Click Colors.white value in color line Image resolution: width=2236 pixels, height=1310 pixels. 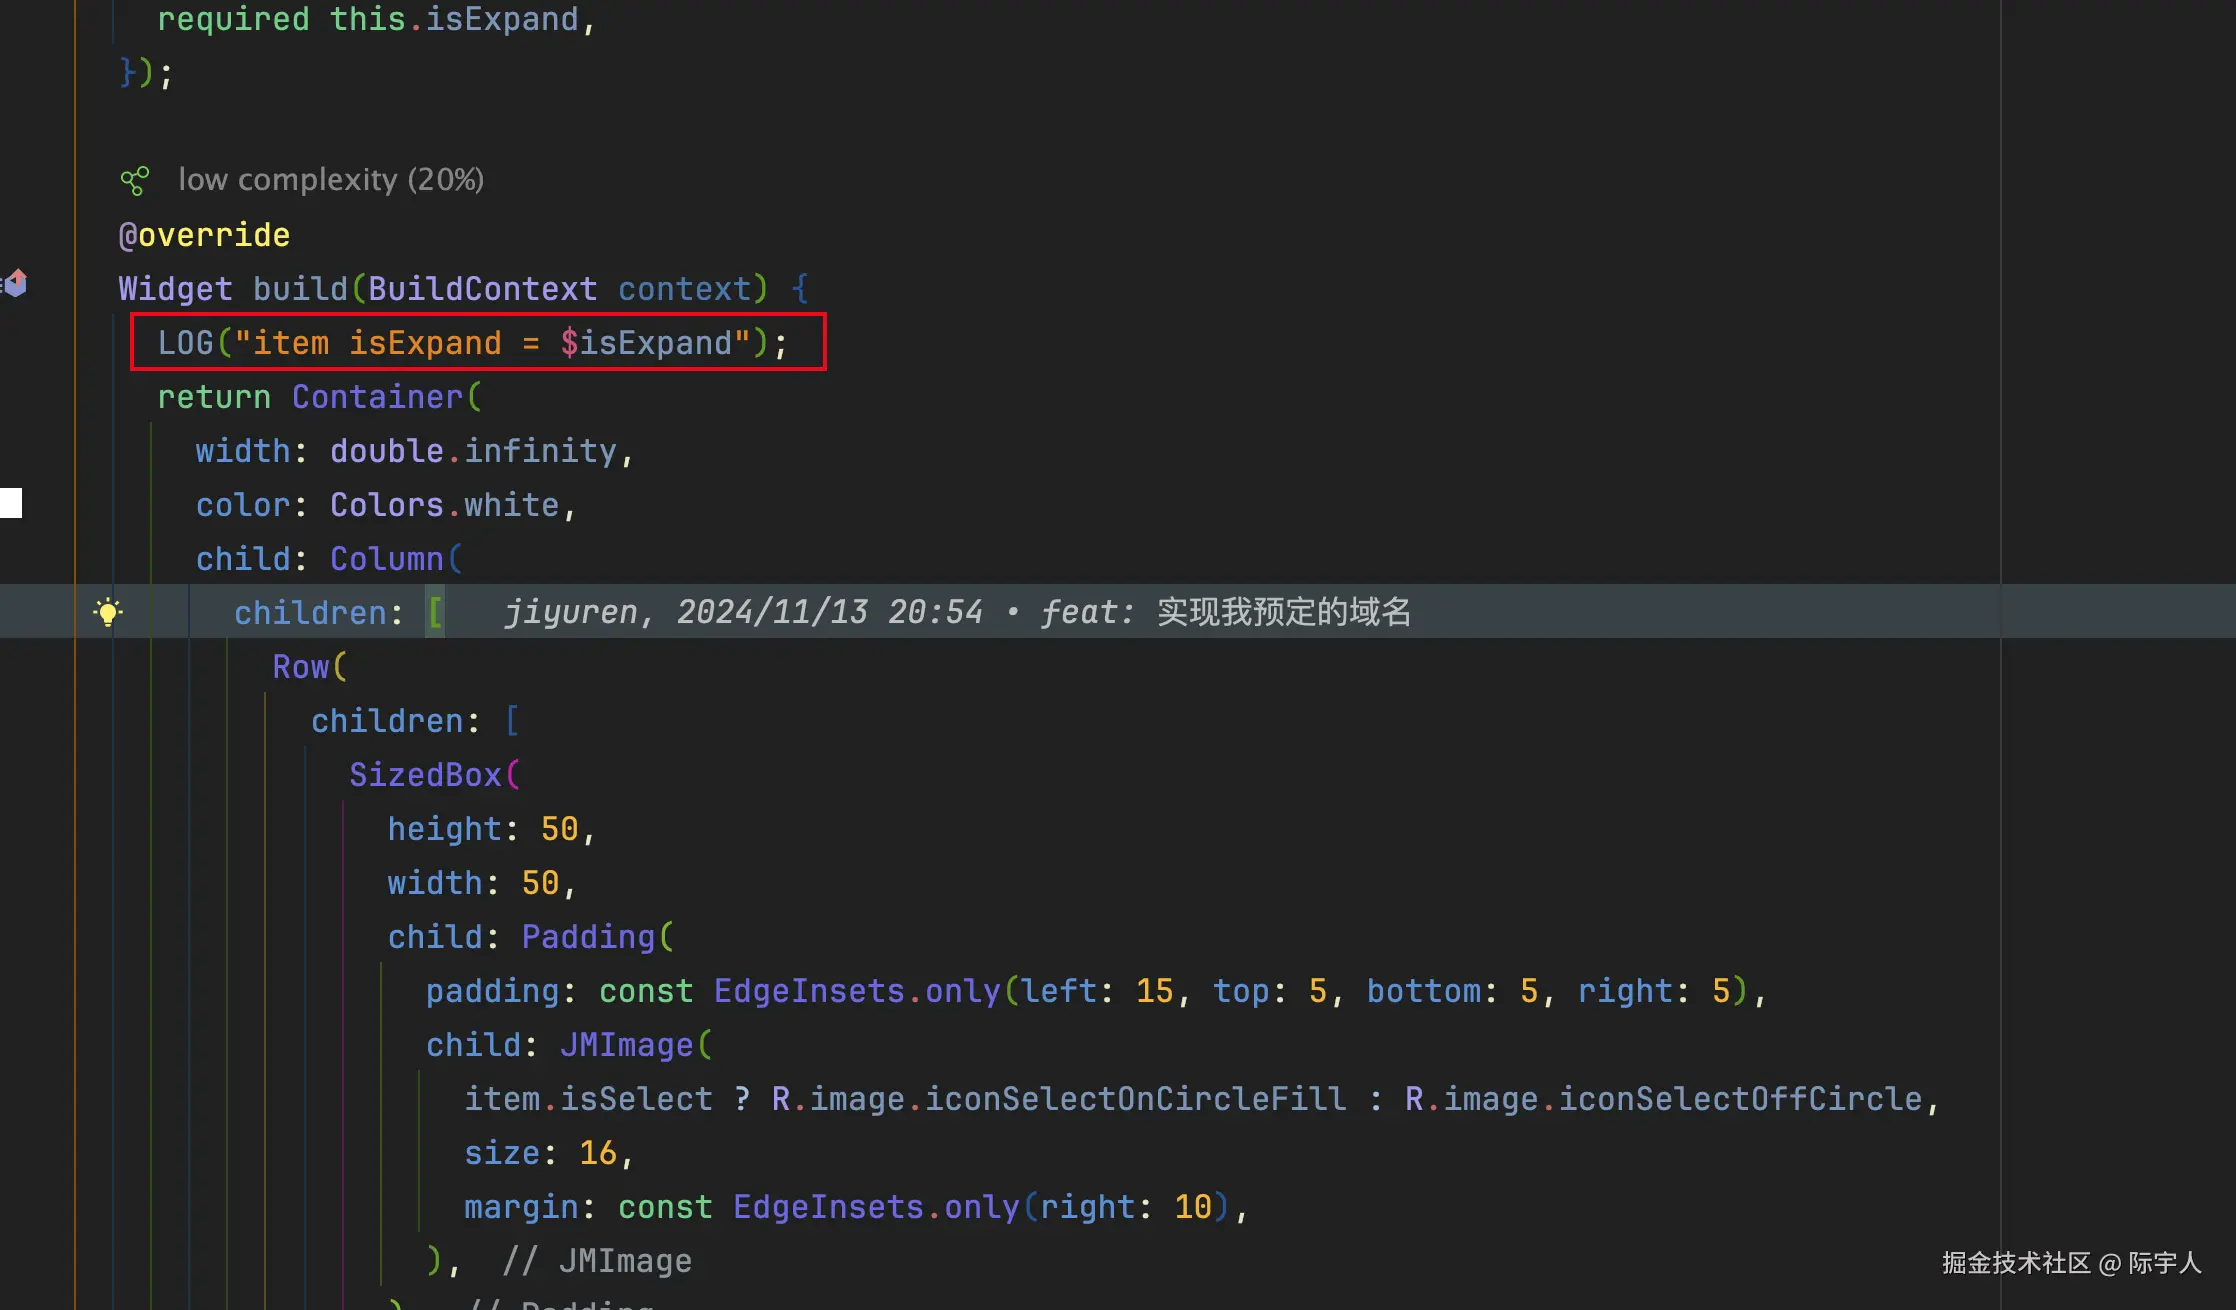click(444, 505)
